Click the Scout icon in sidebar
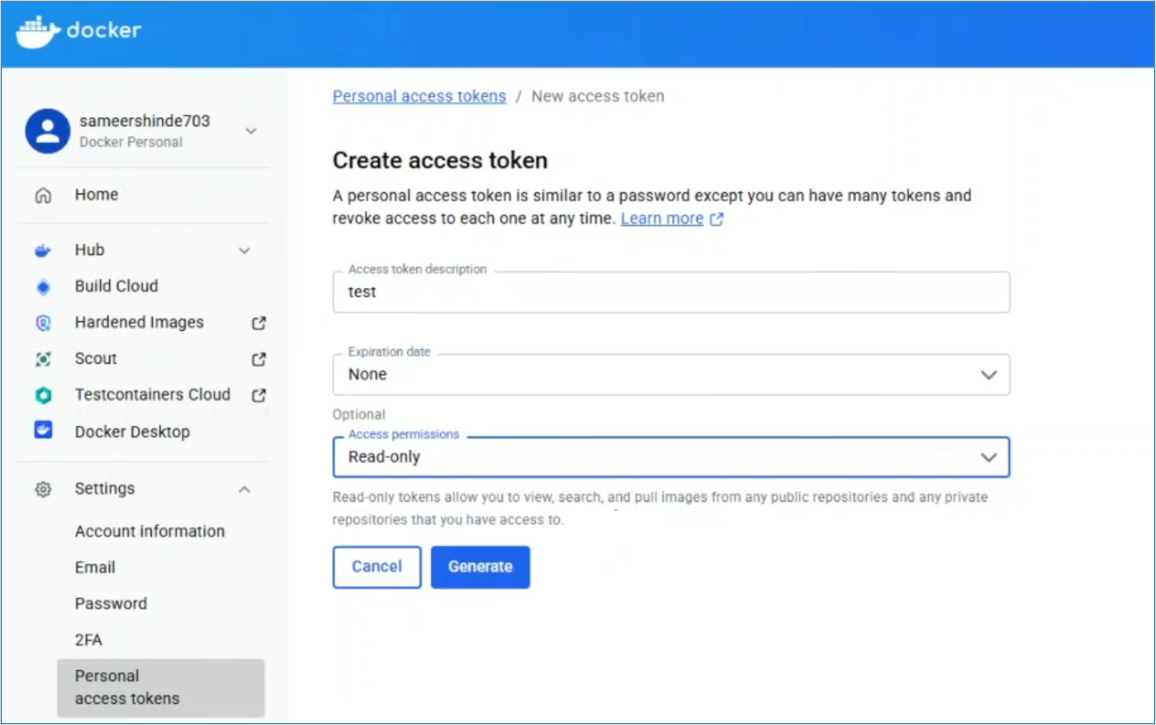 (x=43, y=359)
